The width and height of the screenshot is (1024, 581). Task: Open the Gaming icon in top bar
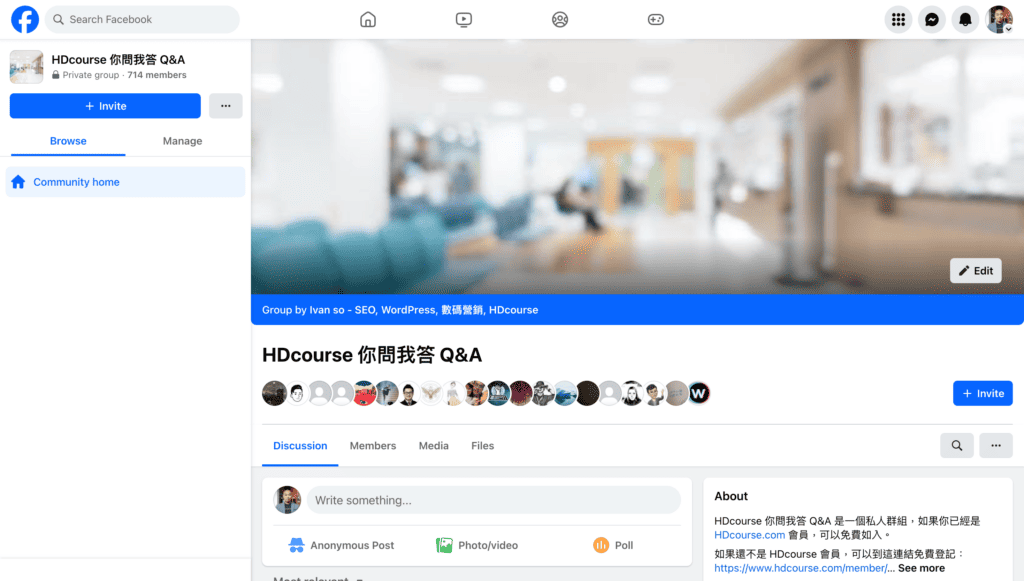pos(656,20)
